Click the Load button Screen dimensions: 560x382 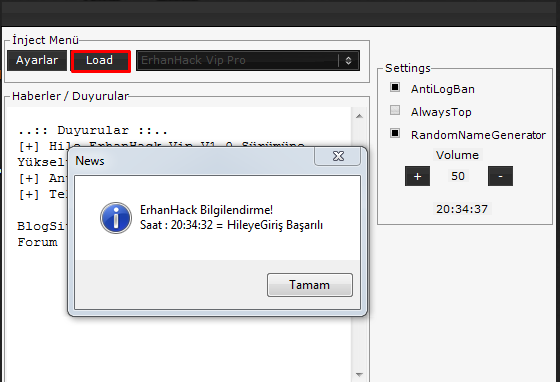pos(101,61)
